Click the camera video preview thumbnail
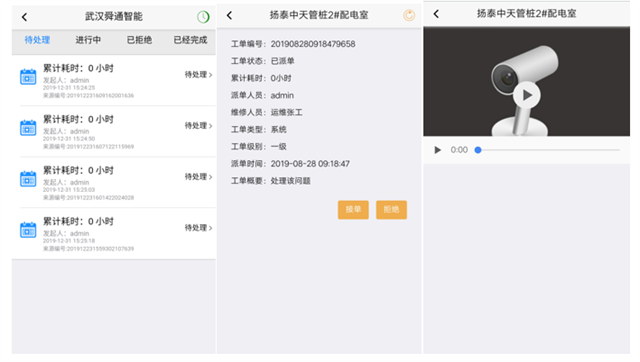The width and height of the screenshot is (640, 362). click(527, 82)
